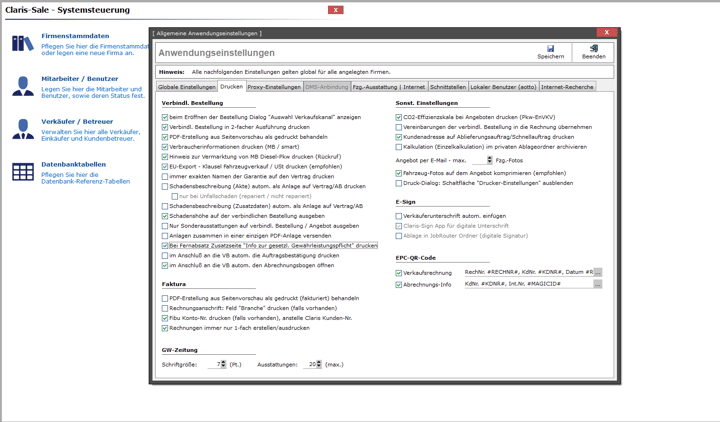
Task: Enable 'Rechnungsanschrift: Feld Branche drucken' checkbox
Action: [165, 308]
